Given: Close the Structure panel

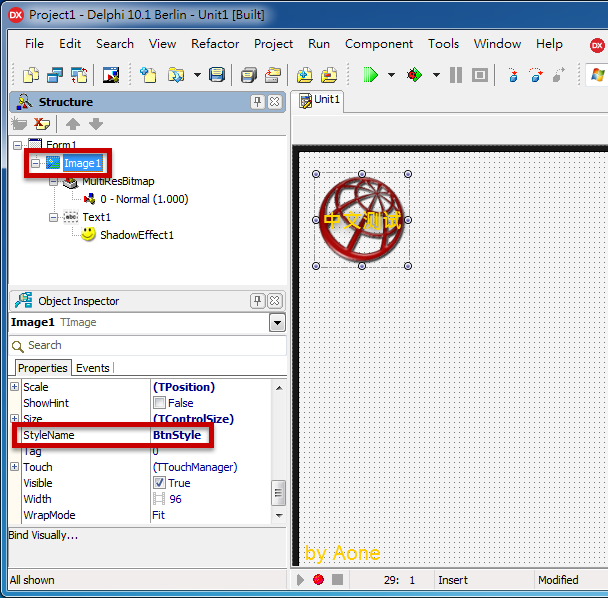Looking at the screenshot, I should coord(275,102).
